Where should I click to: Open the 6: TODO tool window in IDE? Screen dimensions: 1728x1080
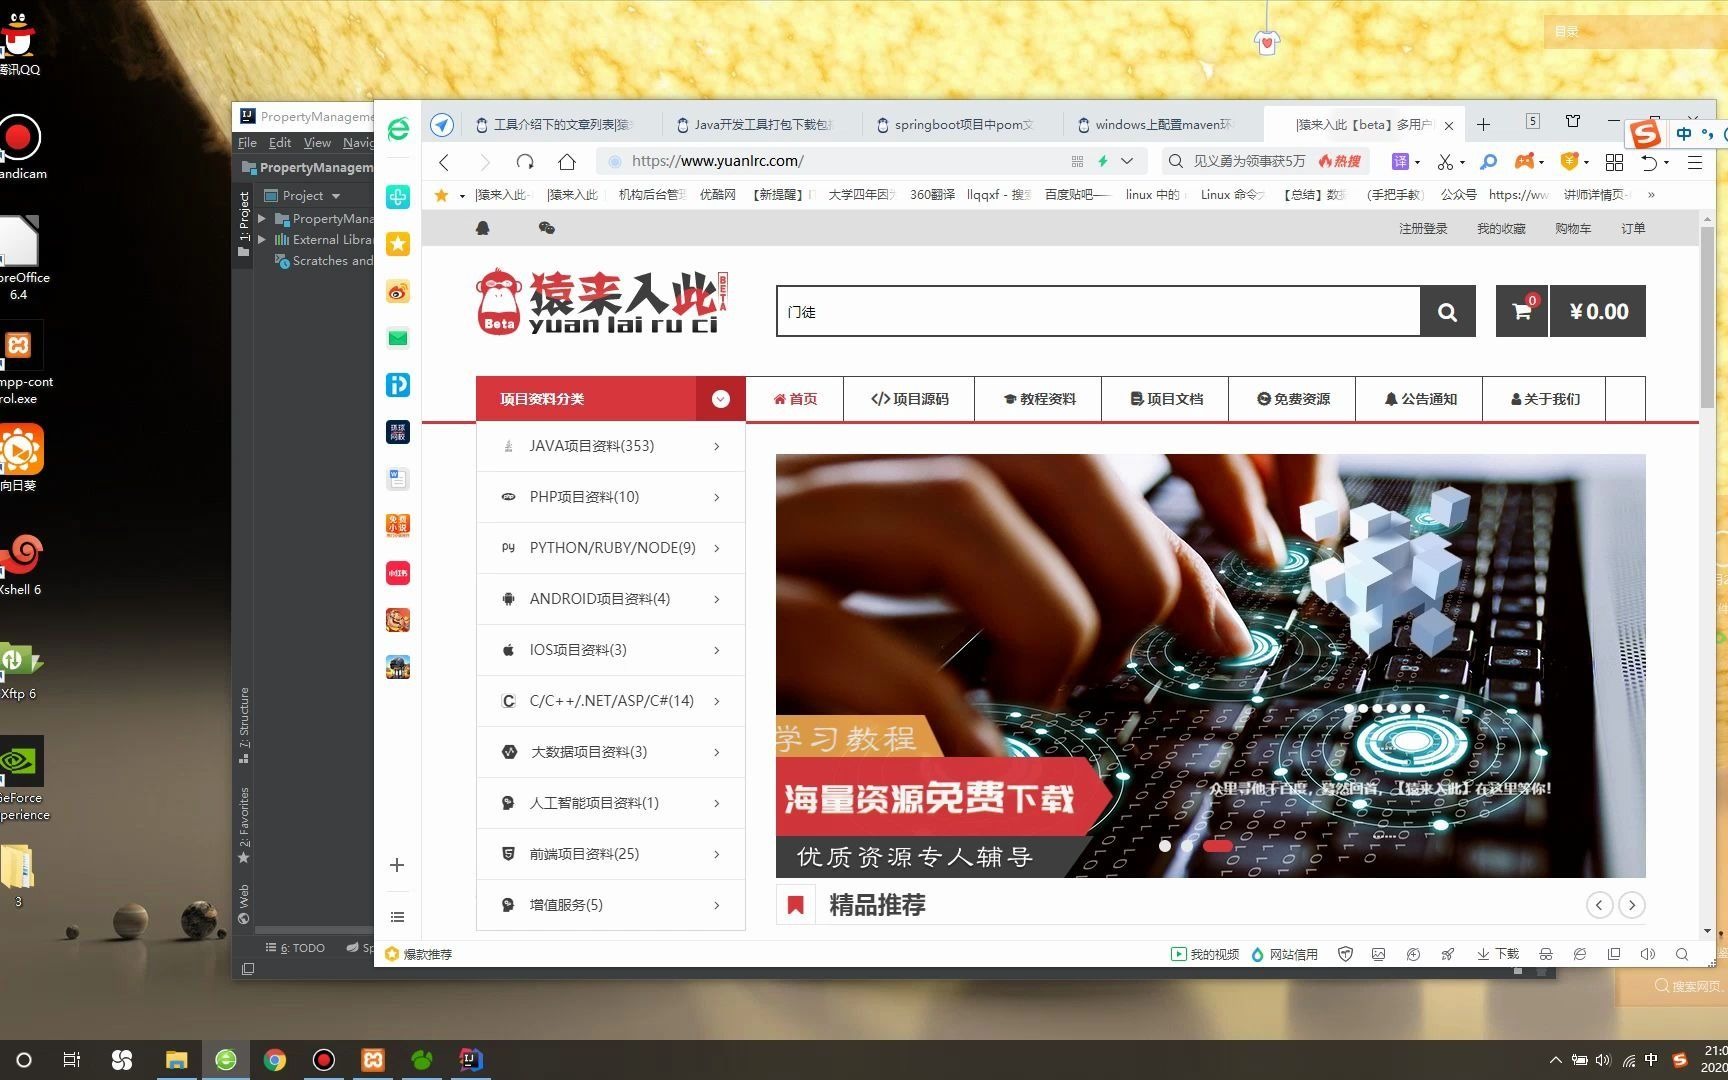pos(295,947)
